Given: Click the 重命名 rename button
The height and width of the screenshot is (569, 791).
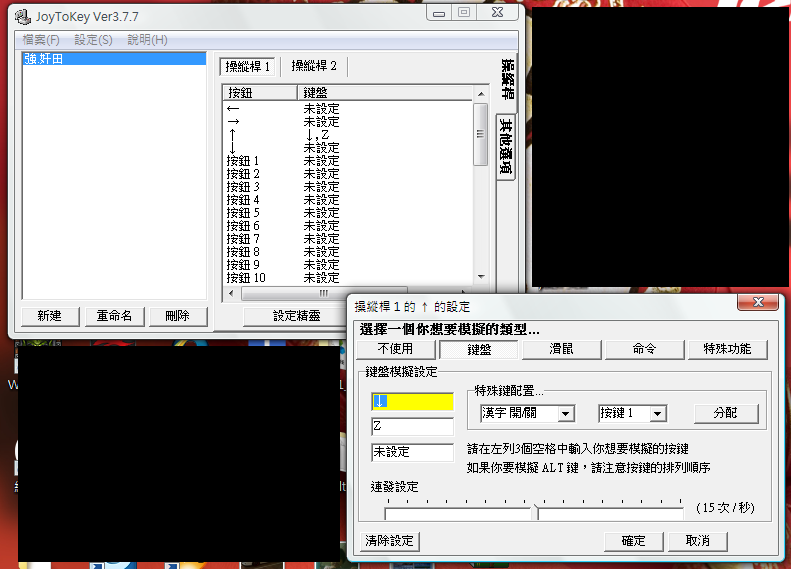Looking at the screenshot, I should pos(115,316).
